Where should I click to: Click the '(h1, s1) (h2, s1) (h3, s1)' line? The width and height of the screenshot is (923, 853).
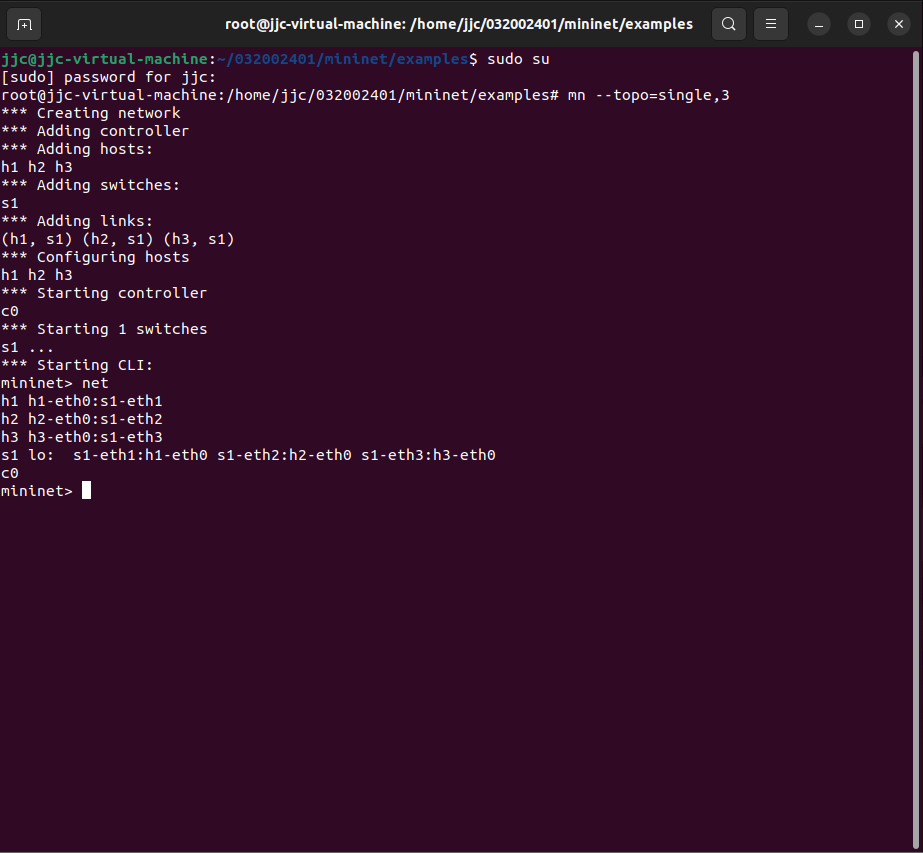(x=118, y=239)
